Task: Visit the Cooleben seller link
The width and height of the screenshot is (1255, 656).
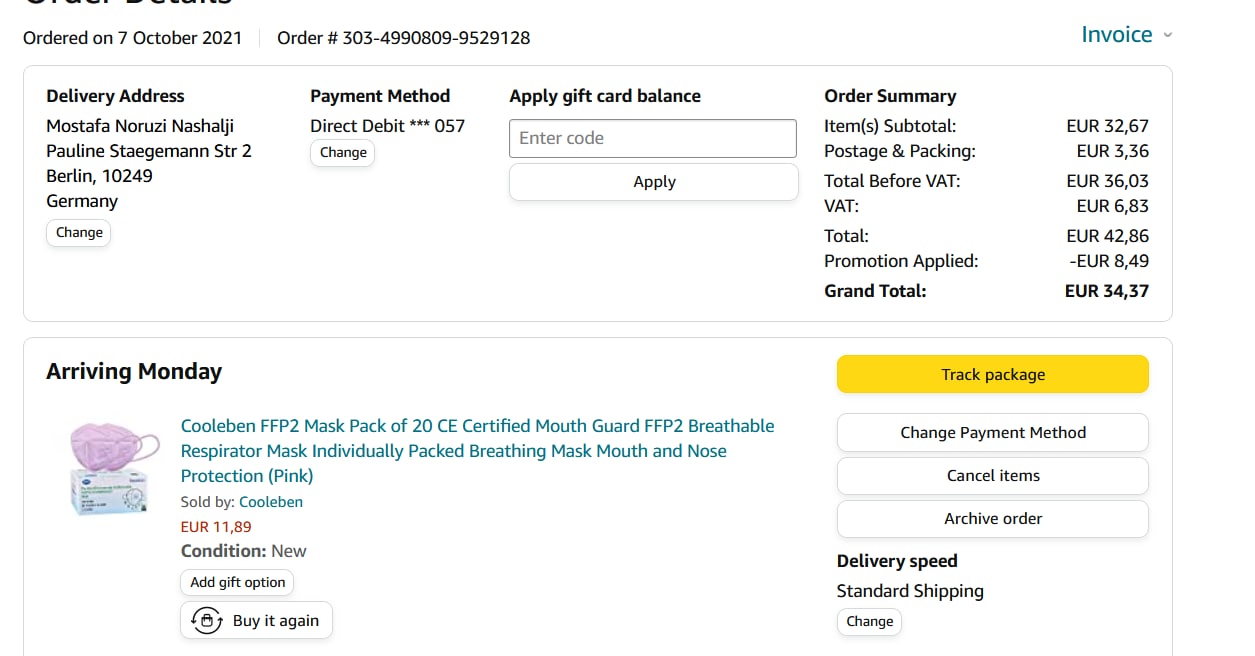Action: pos(270,502)
